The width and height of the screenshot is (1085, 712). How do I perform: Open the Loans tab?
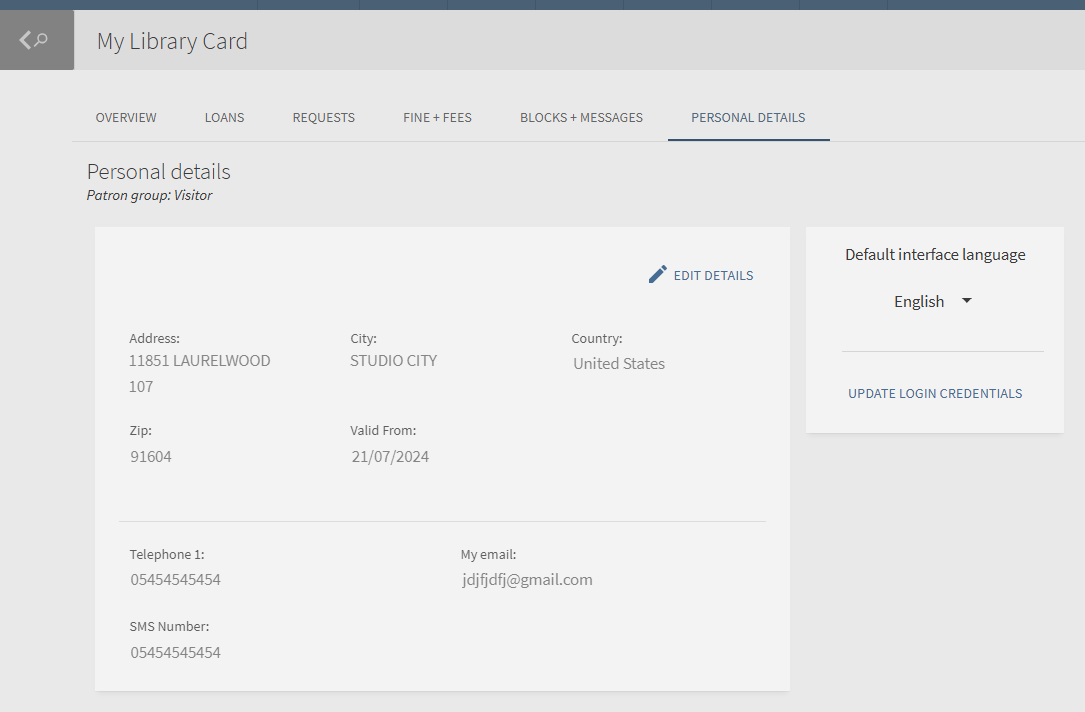tap(224, 118)
